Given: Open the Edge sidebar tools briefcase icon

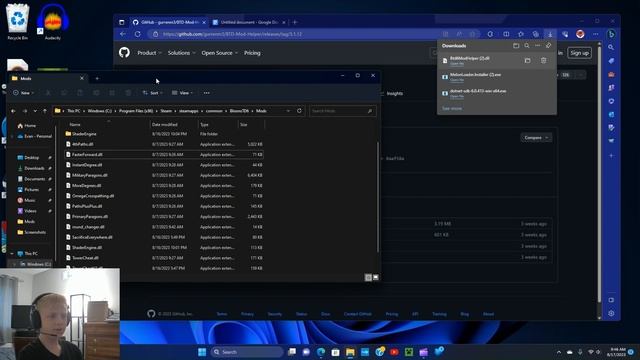Looking at the screenshot, I should pos(611,74).
